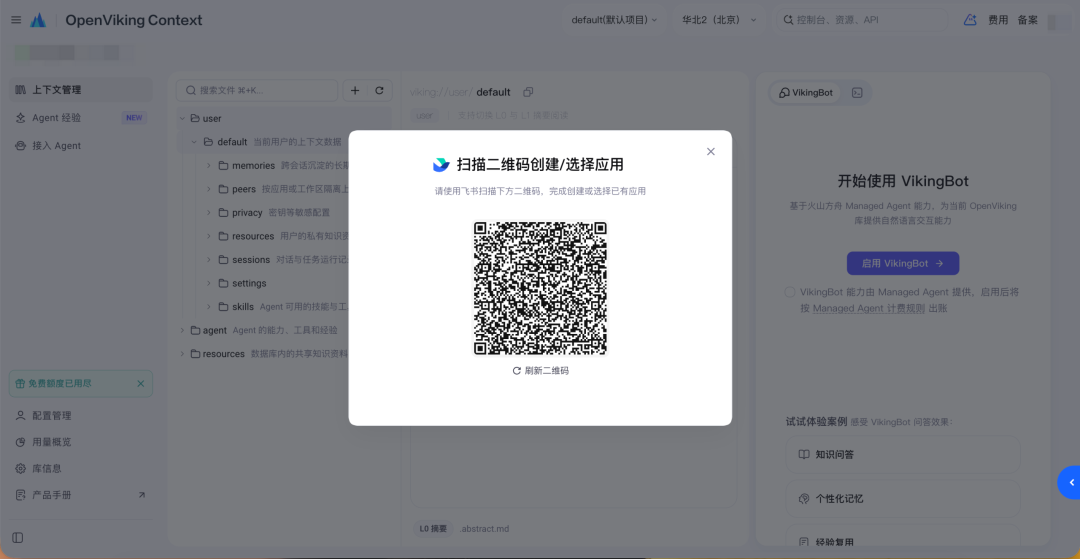This screenshot has height=559, width=1080.
Task: Focus the 搜索文件 search box
Action: click(x=257, y=90)
